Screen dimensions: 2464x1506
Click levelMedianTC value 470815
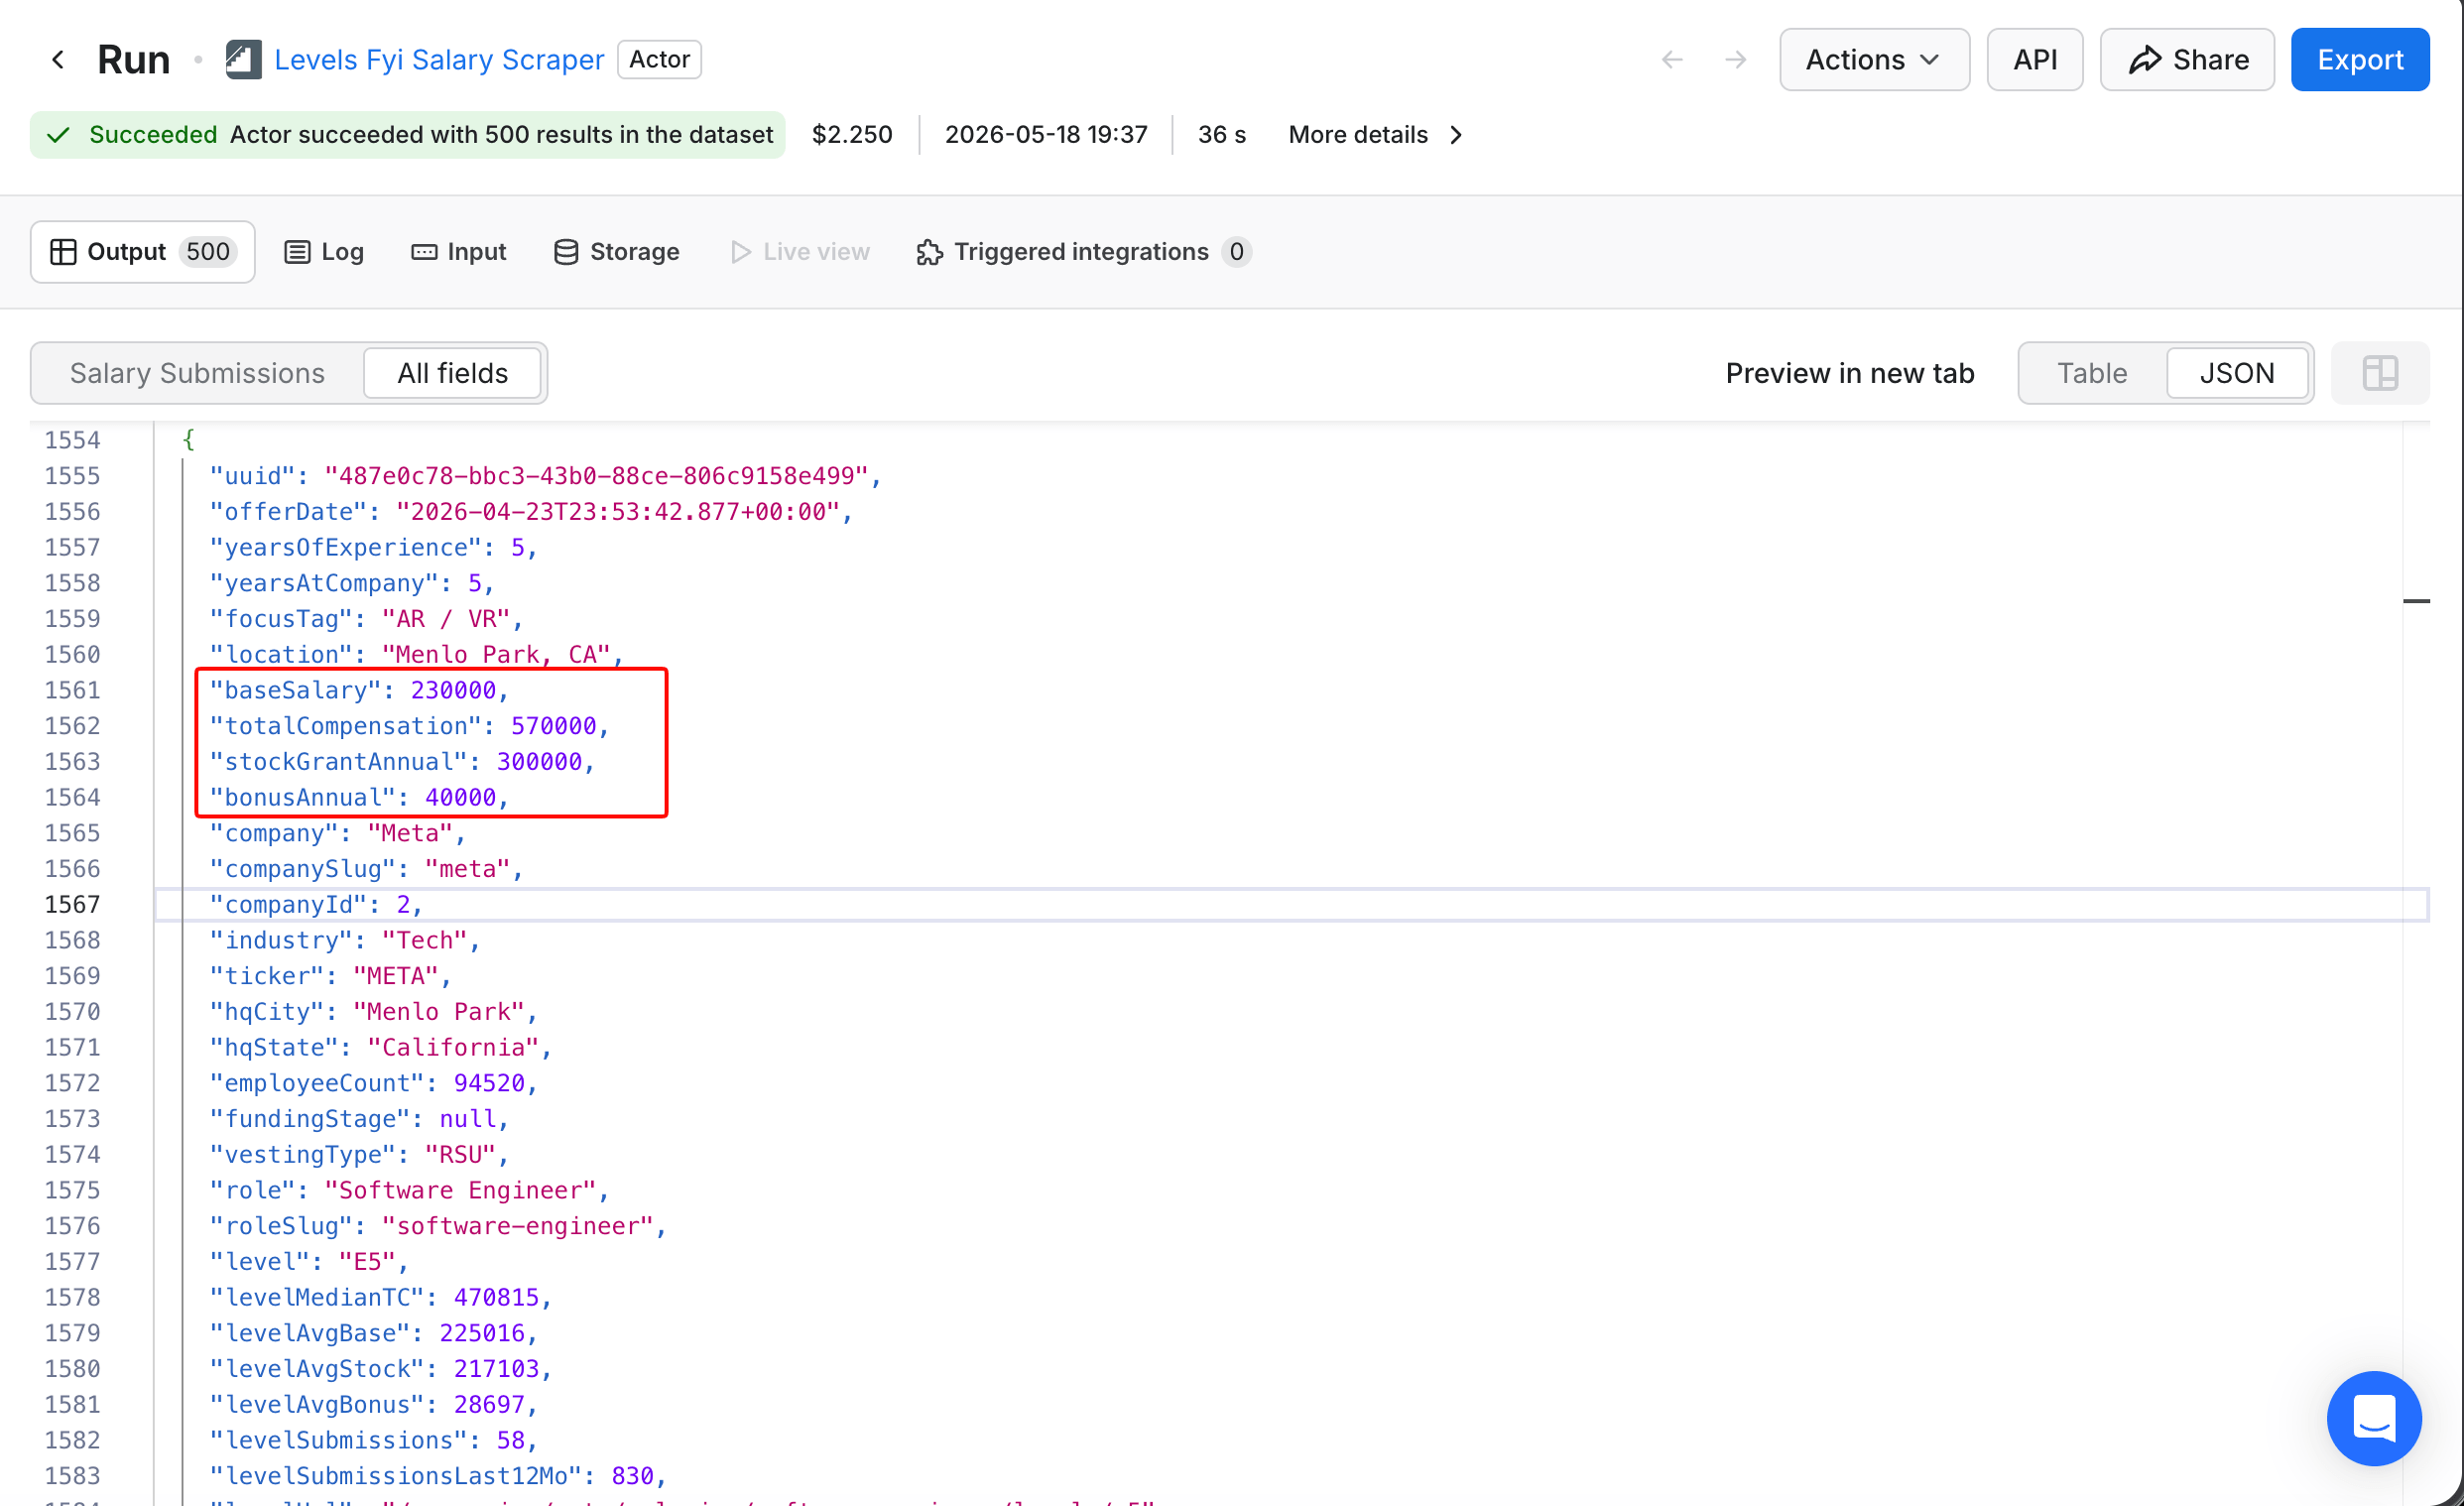(x=496, y=1298)
